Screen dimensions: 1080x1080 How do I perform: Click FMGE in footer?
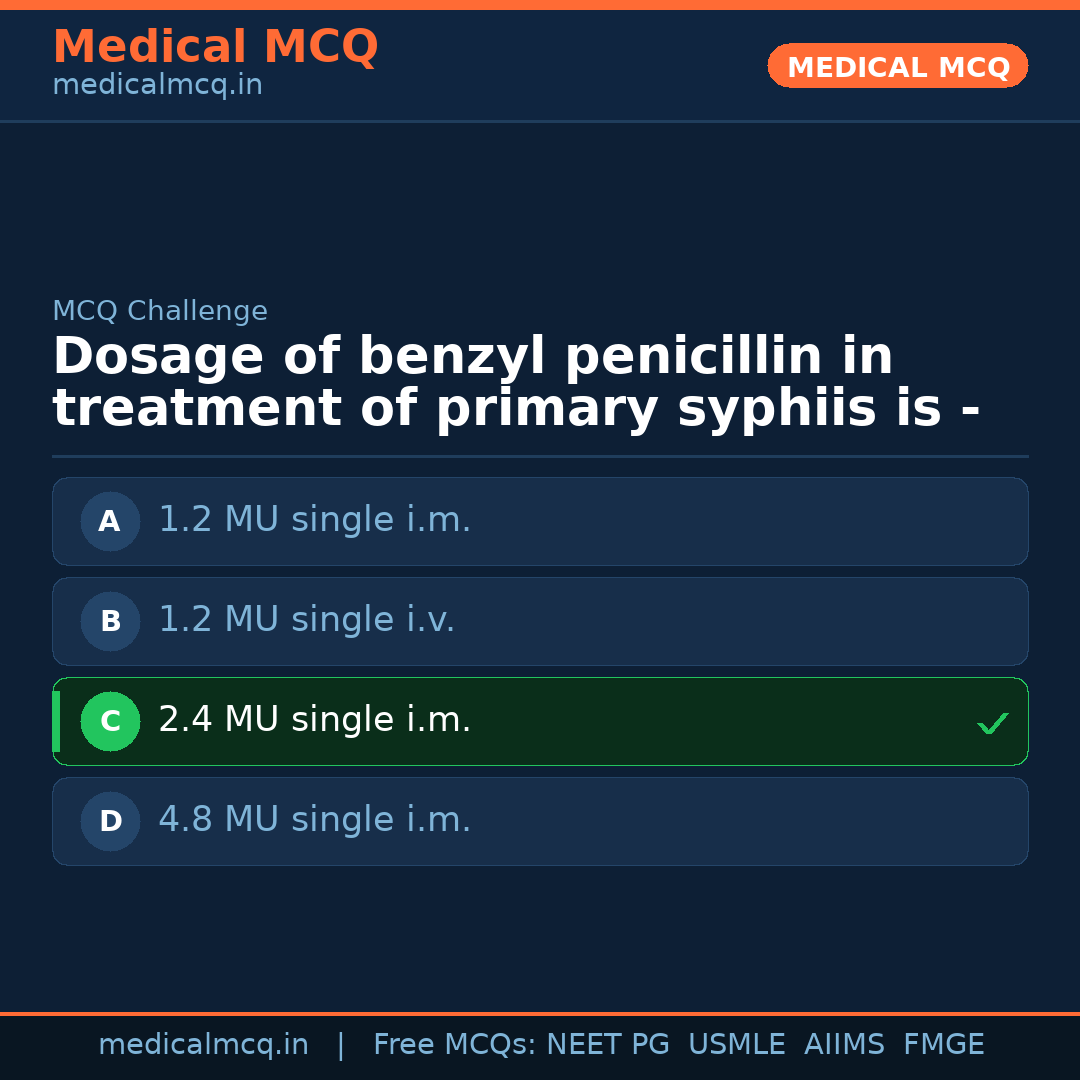pyautogui.click(x=943, y=1045)
